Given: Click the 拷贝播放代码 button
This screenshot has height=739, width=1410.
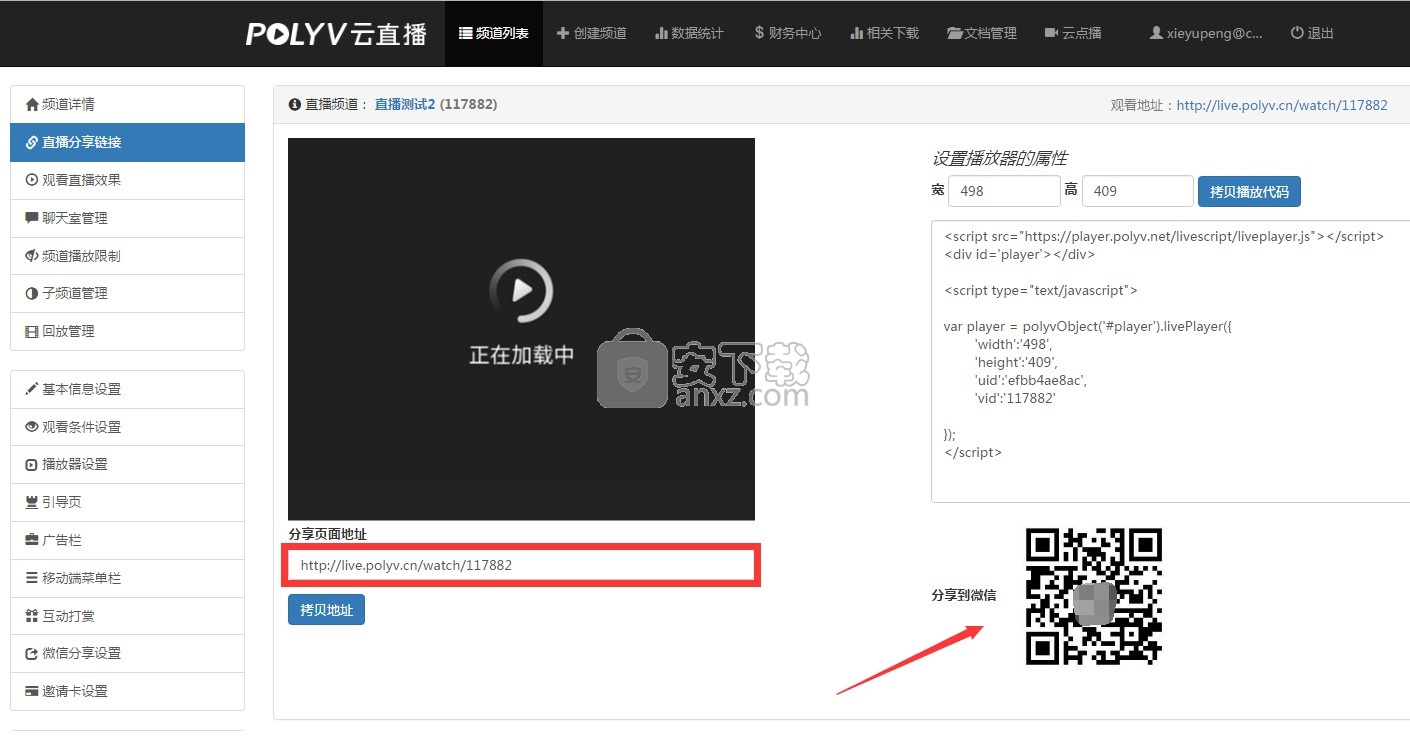Looking at the screenshot, I should tap(1249, 192).
